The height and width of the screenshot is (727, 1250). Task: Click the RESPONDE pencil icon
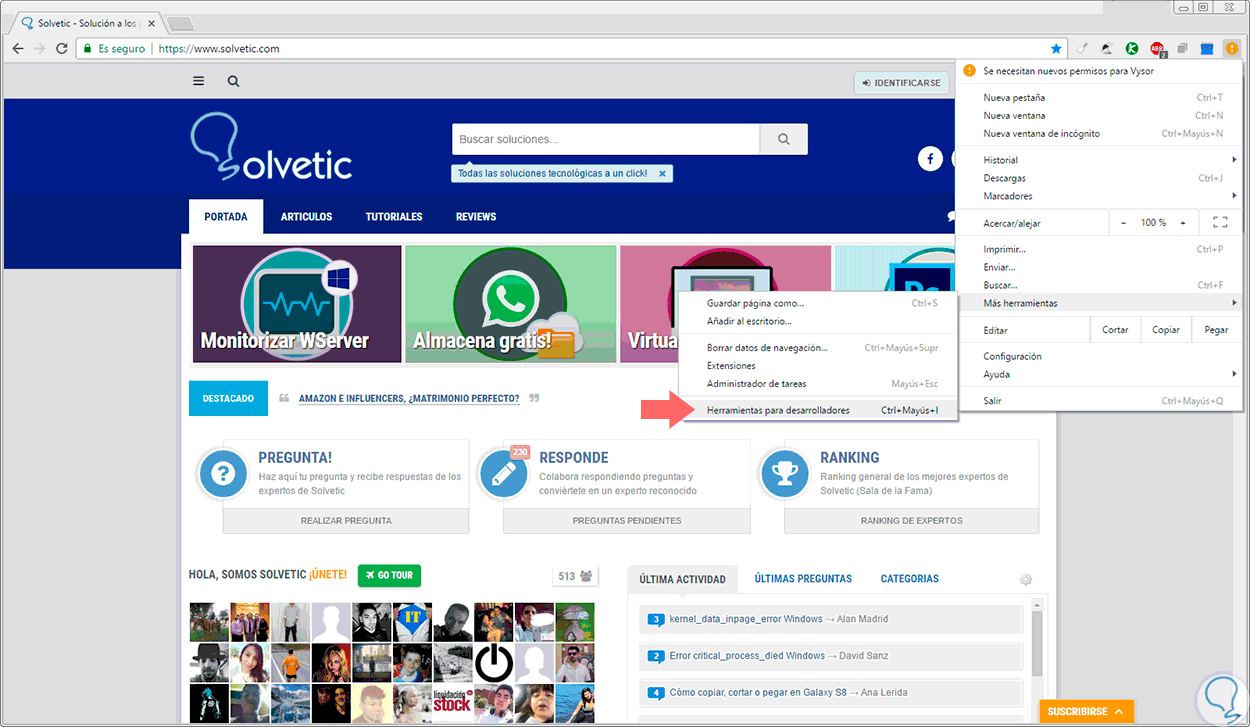click(x=503, y=475)
